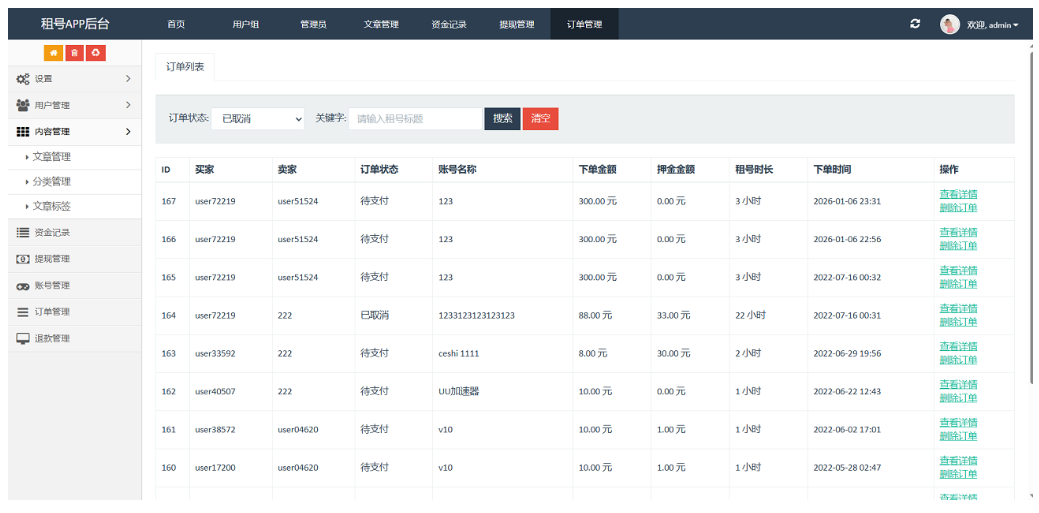Click the refresh icon in top bar
Viewport: 1039px width, 513px height.
(915, 24)
